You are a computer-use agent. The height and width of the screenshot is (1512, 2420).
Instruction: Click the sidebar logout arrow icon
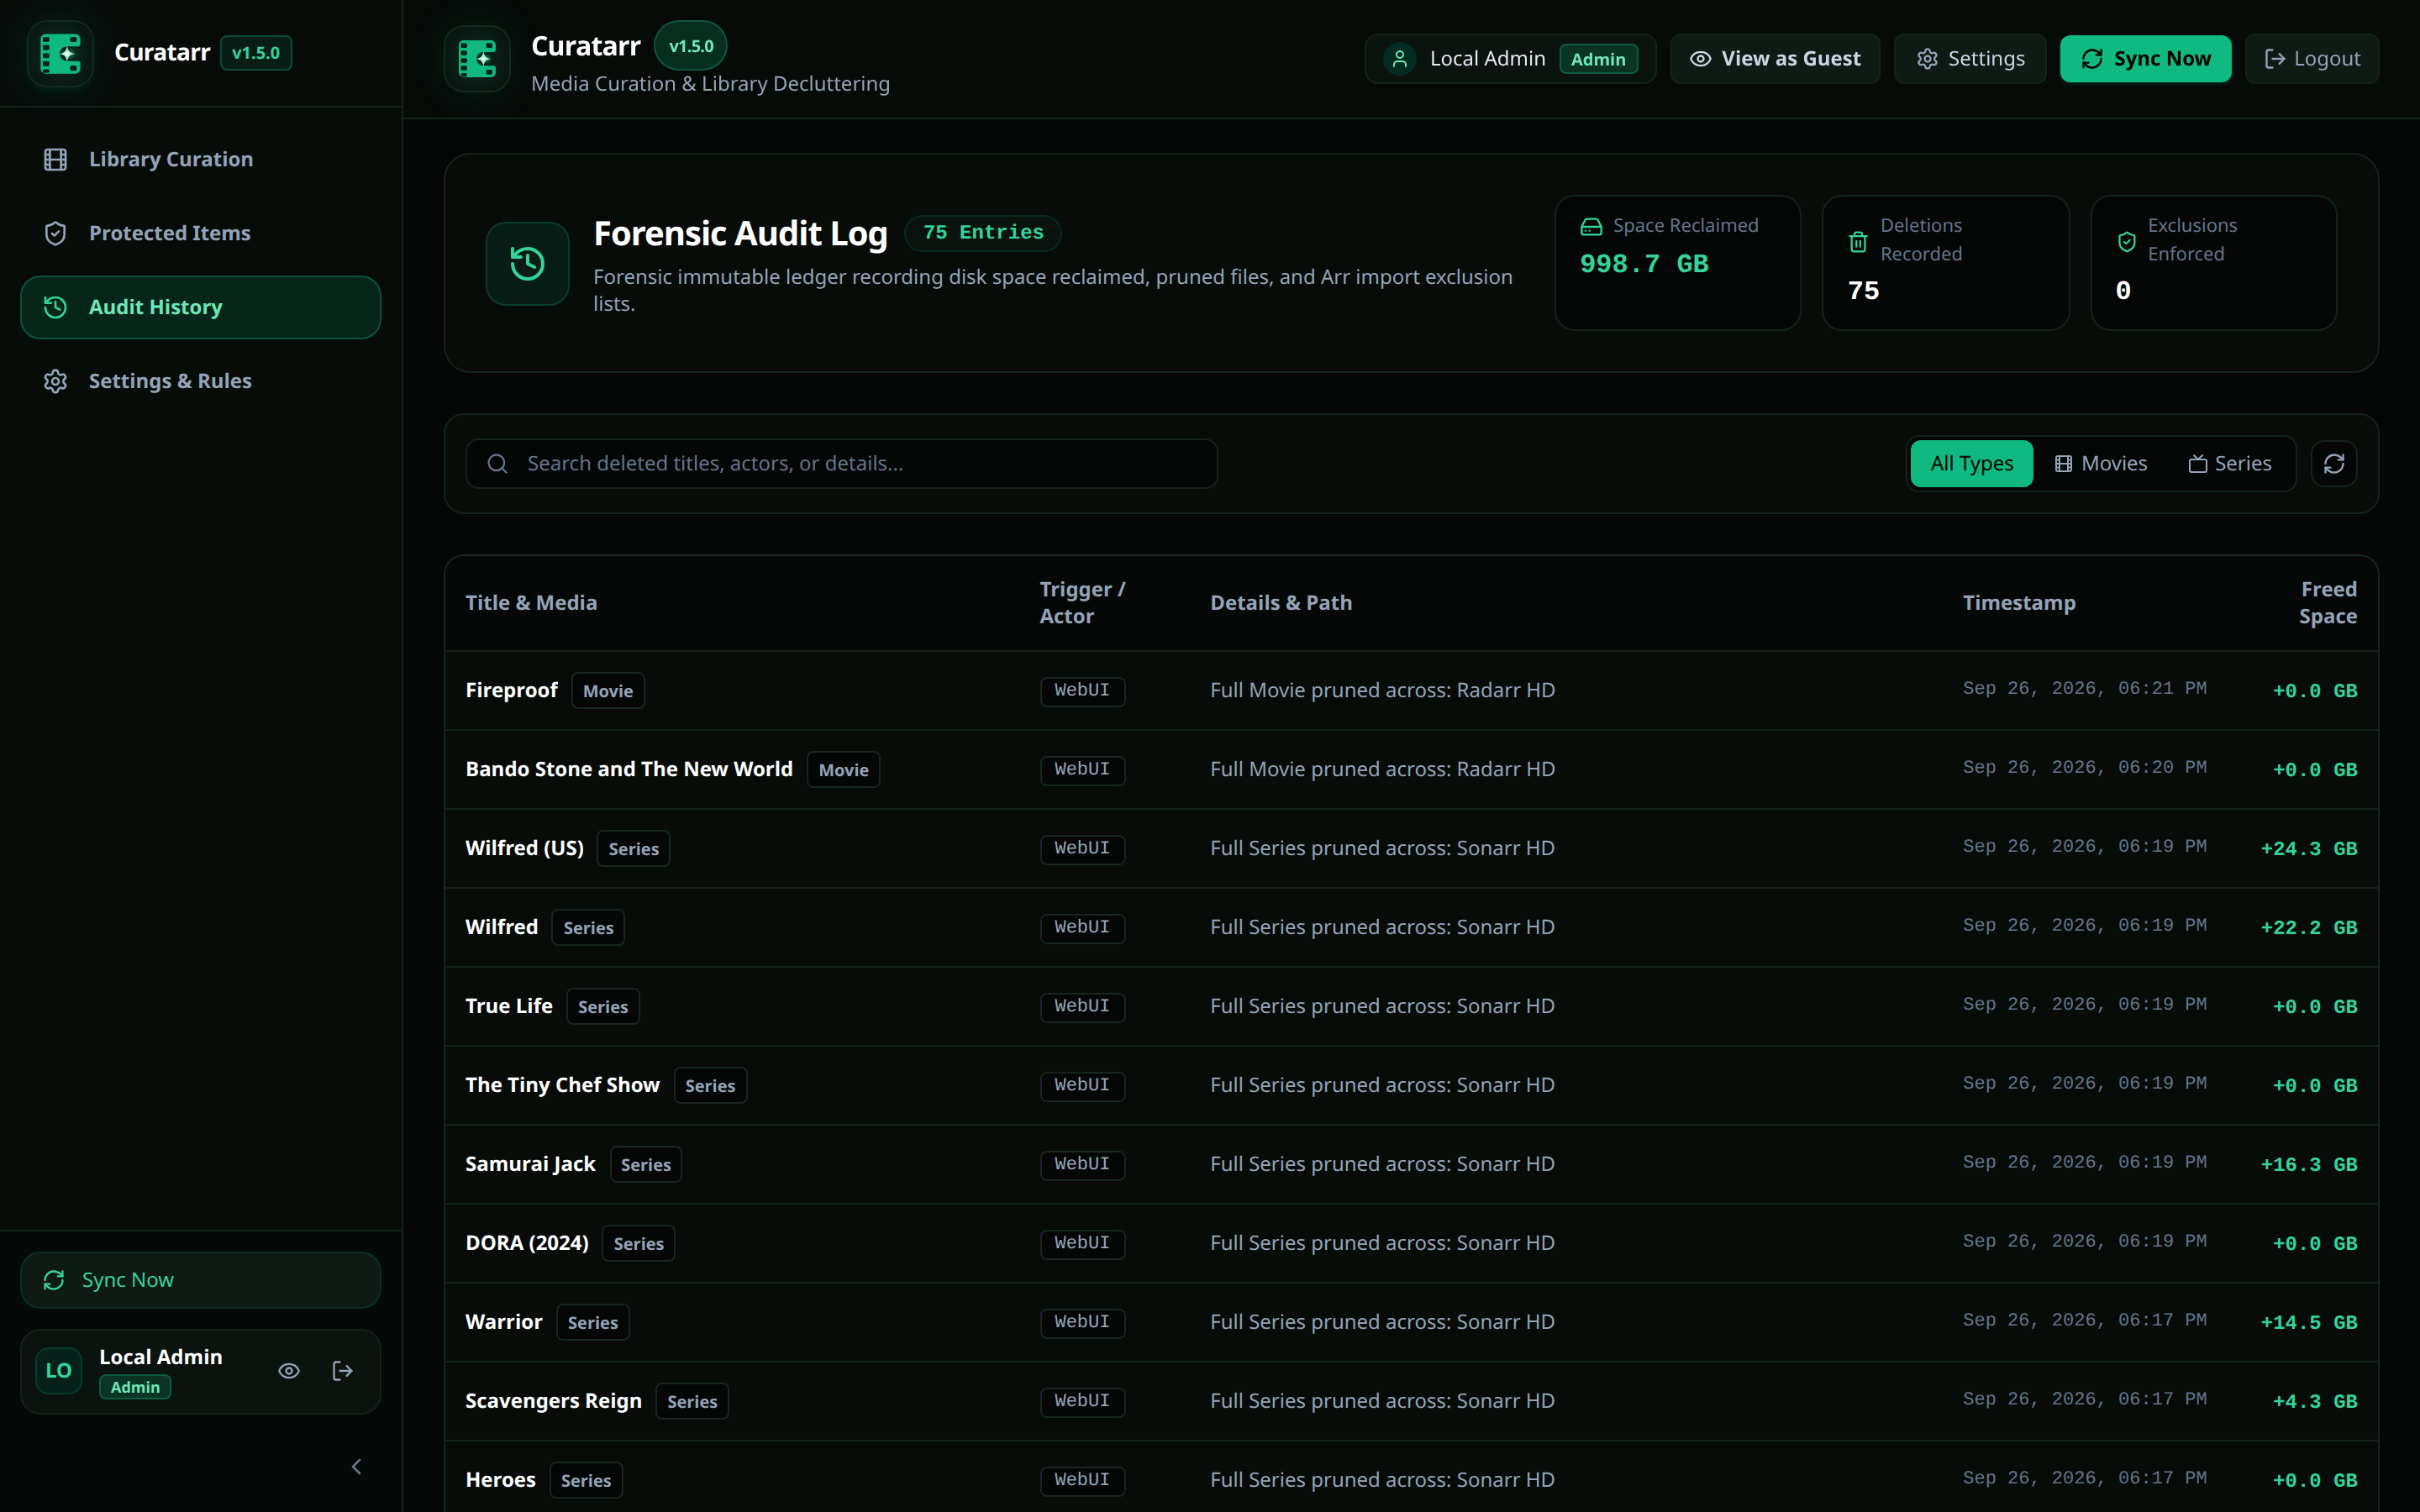[x=342, y=1371]
